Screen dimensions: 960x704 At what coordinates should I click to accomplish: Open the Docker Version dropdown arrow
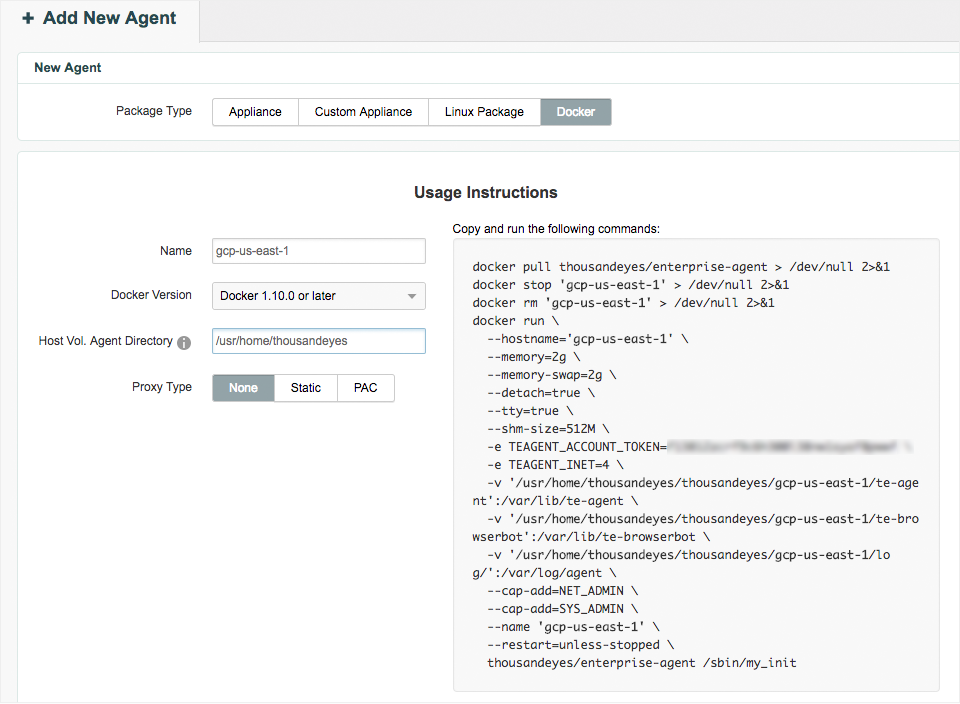[411, 296]
